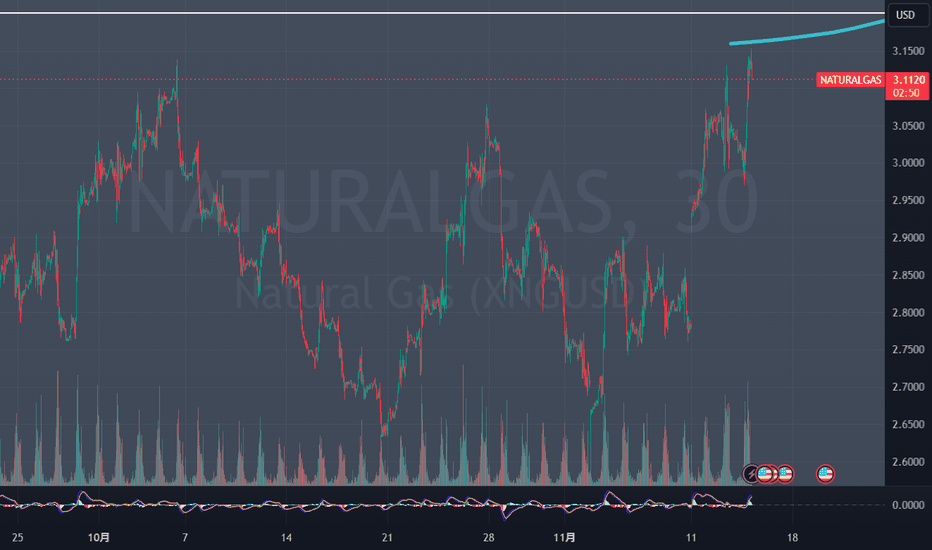The image size is (932, 550).
Task: Select the cyan curved line above the price
Action: coord(807,34)
